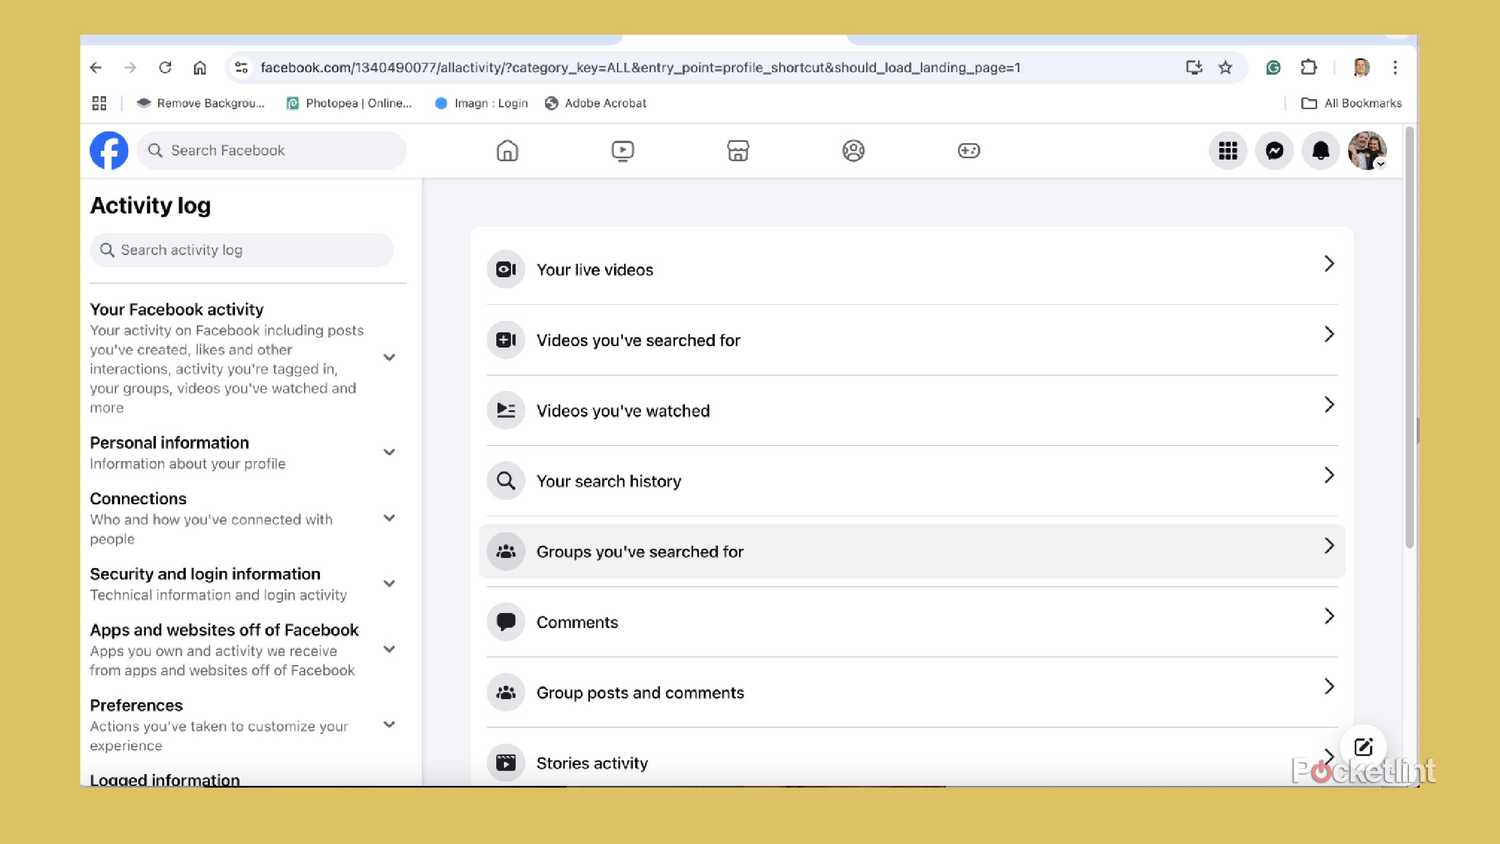Open the Groups icon in top navigation
This screenshot has width=1500, height=844.
coord(853,150)
